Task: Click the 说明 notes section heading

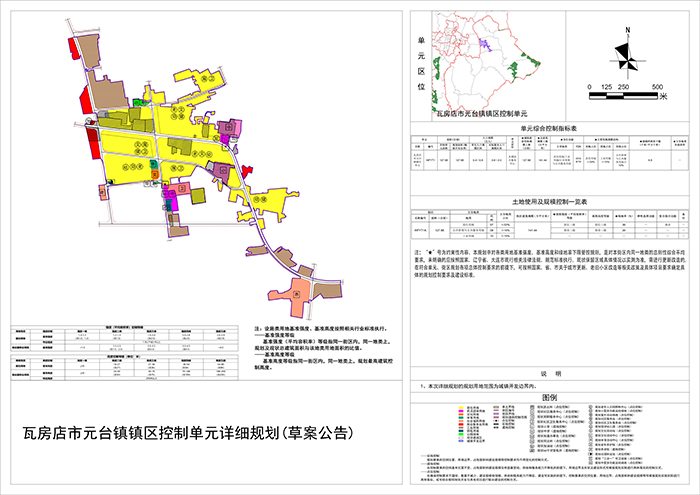Action: 551,373
